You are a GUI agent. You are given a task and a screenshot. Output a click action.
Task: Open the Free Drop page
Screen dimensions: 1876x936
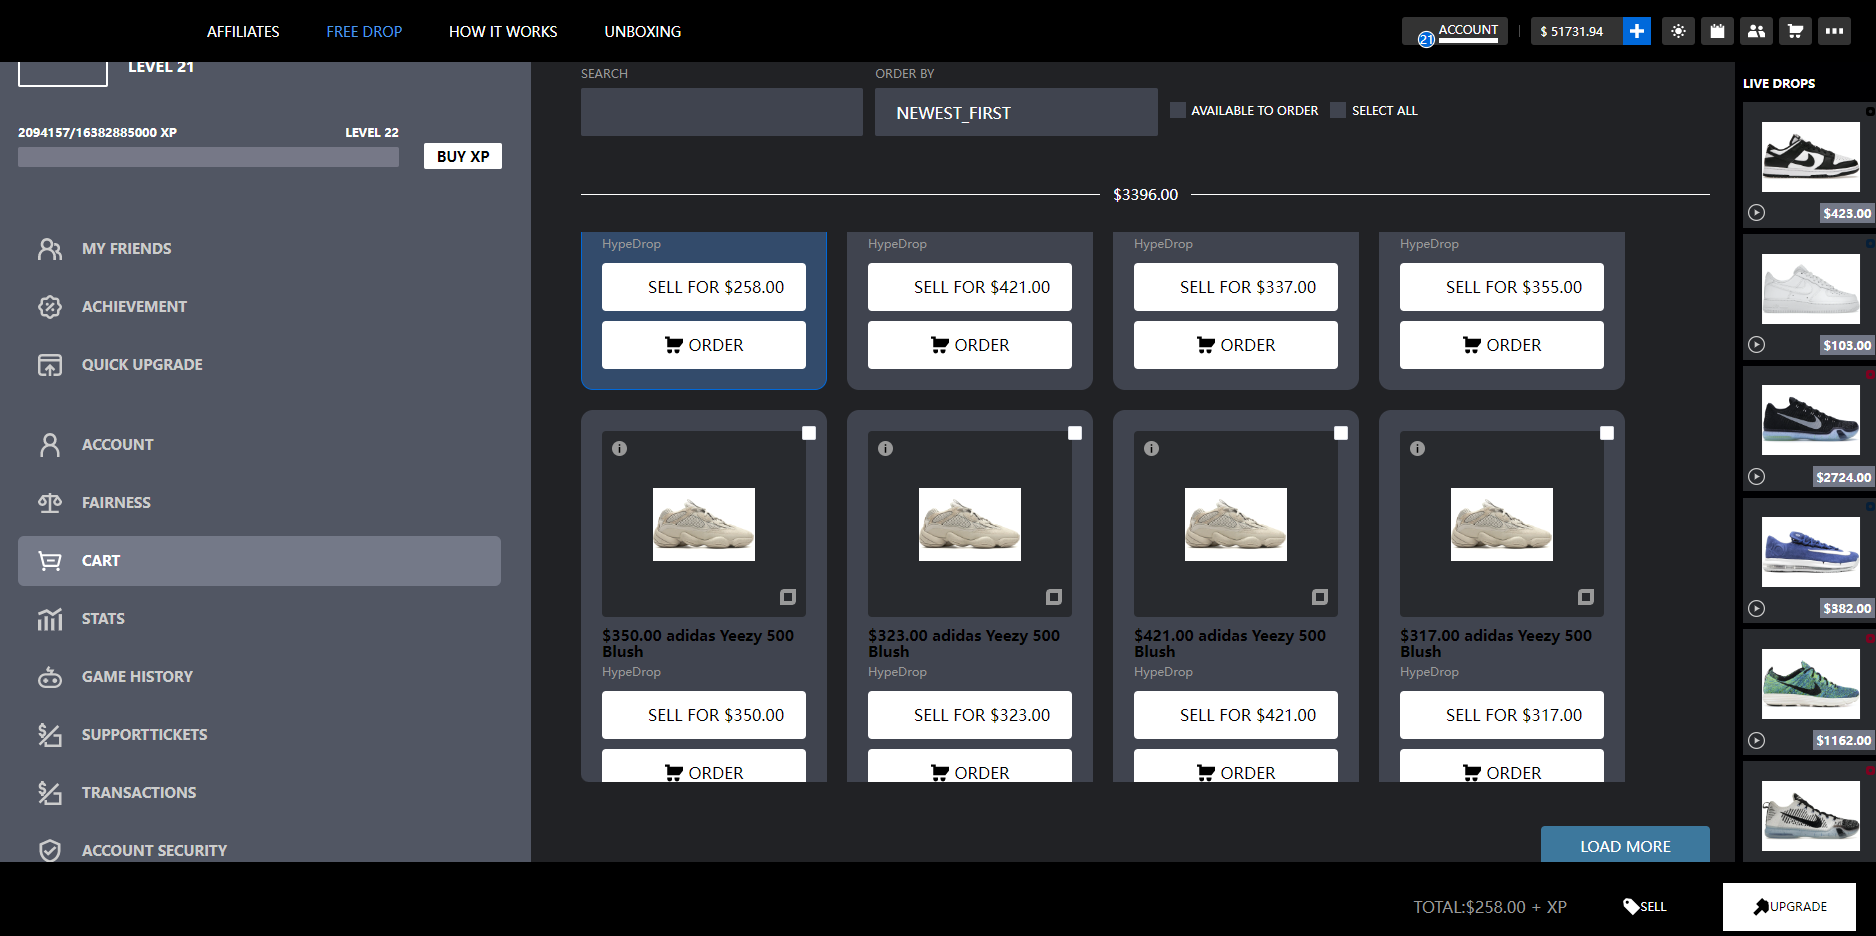coord(364,31)
